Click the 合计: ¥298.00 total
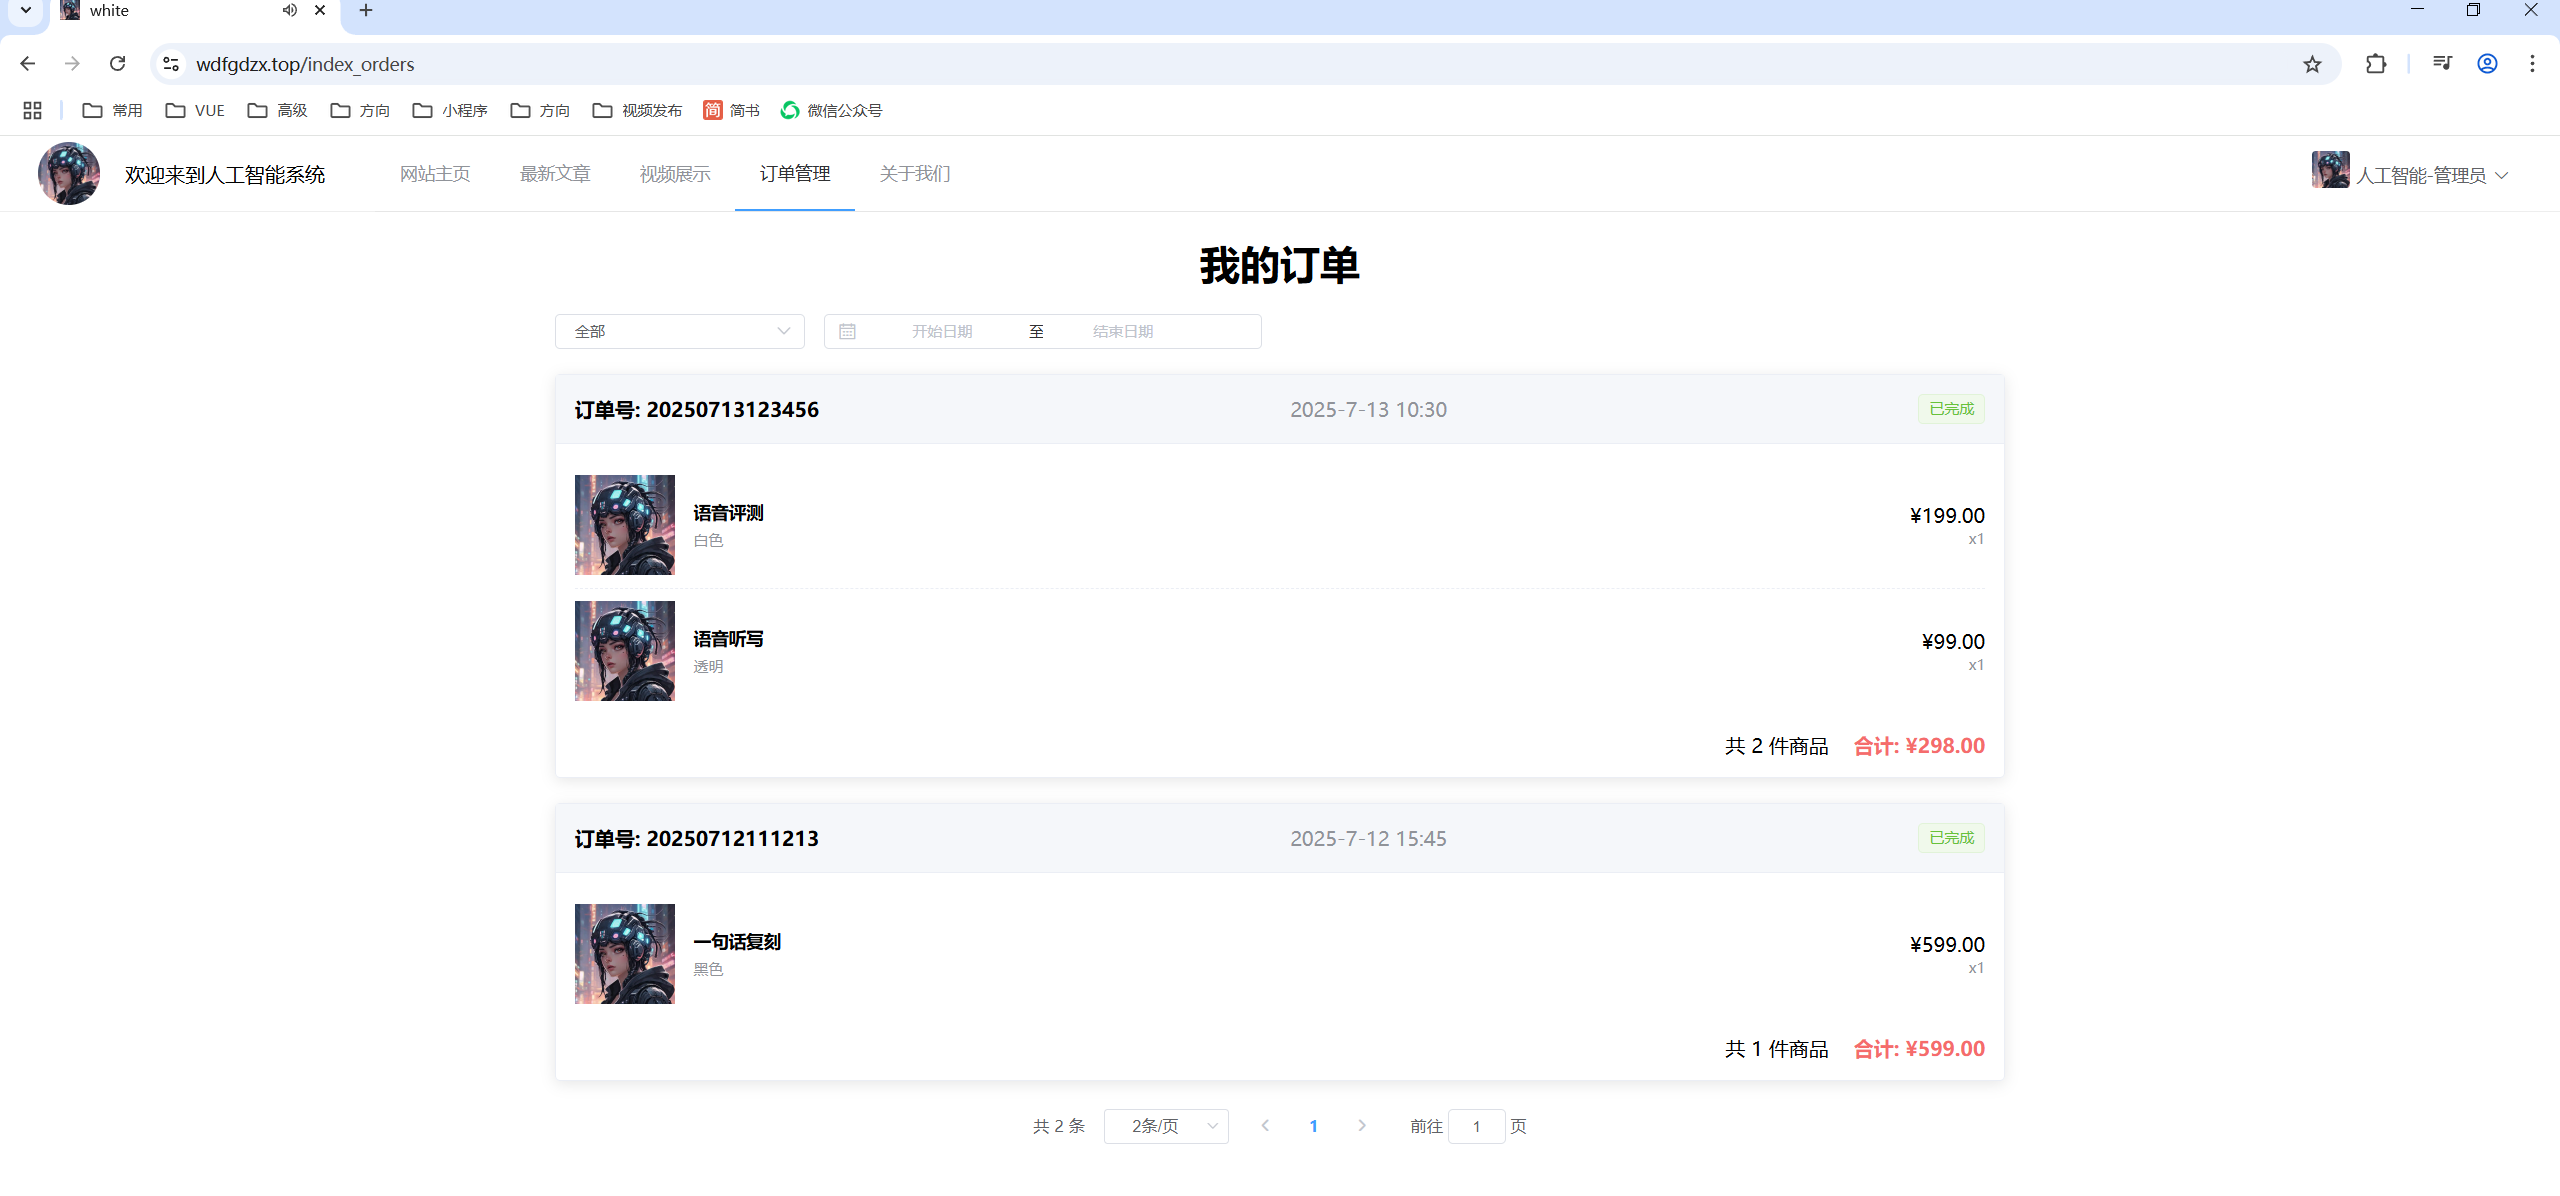 1919,746
